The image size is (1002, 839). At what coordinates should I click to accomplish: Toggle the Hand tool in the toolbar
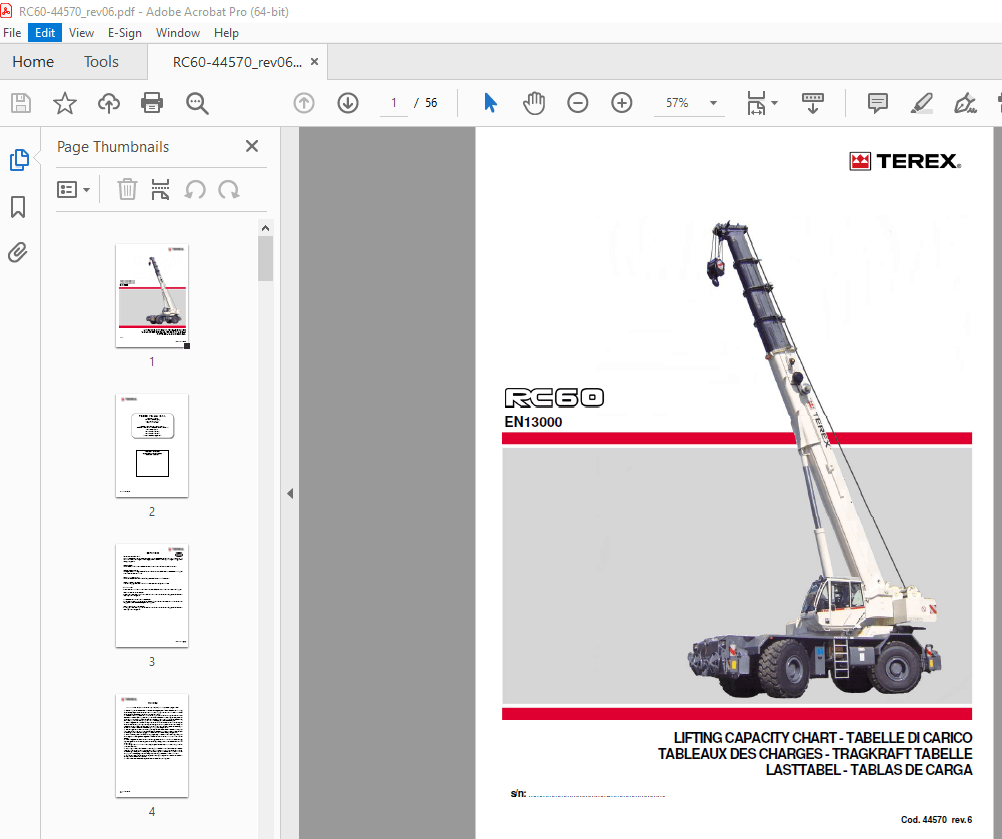pos(534,102)
